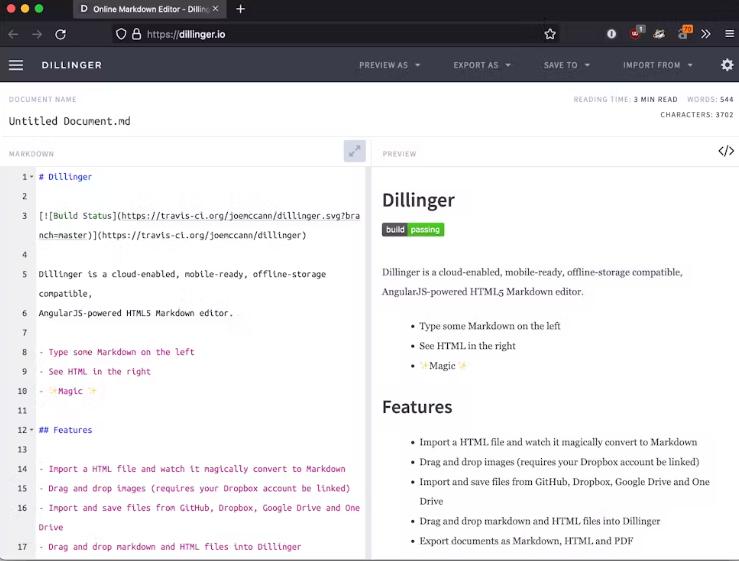Click the '# Dillinger' heading in editor

point(66,177)
